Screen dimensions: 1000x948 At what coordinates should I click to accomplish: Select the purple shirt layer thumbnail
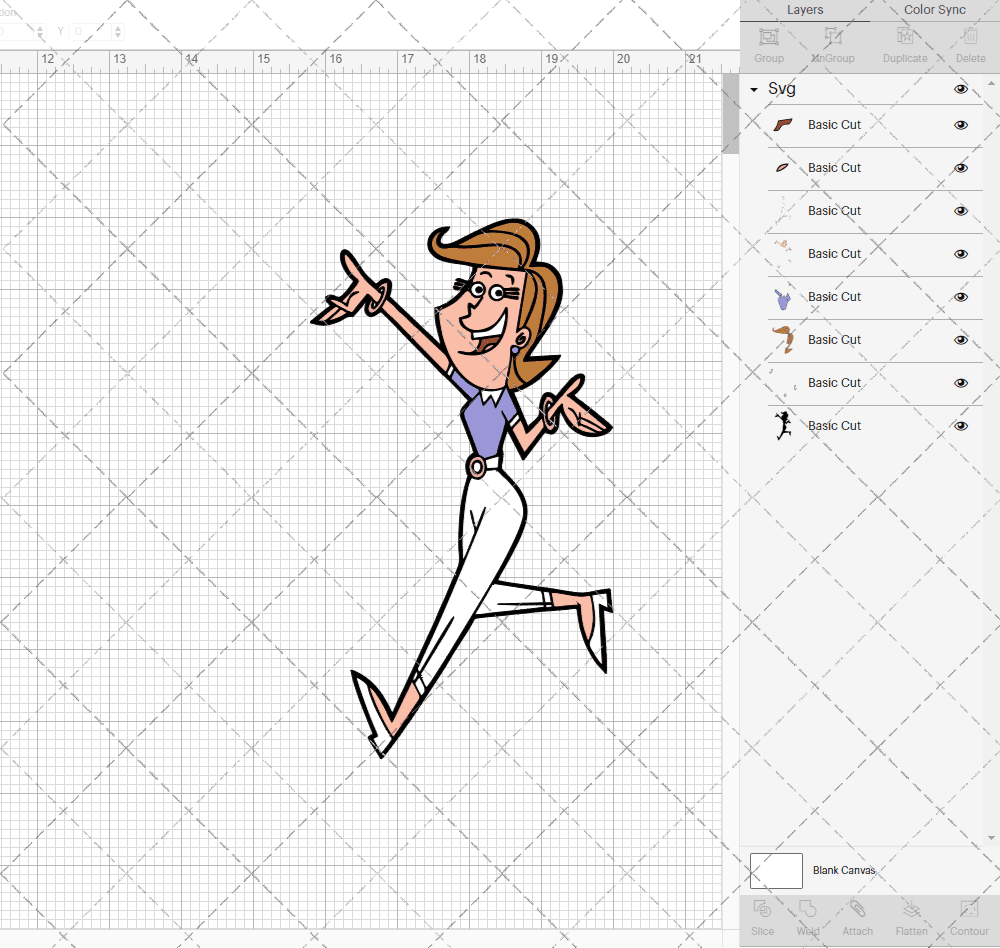[783, 297]
